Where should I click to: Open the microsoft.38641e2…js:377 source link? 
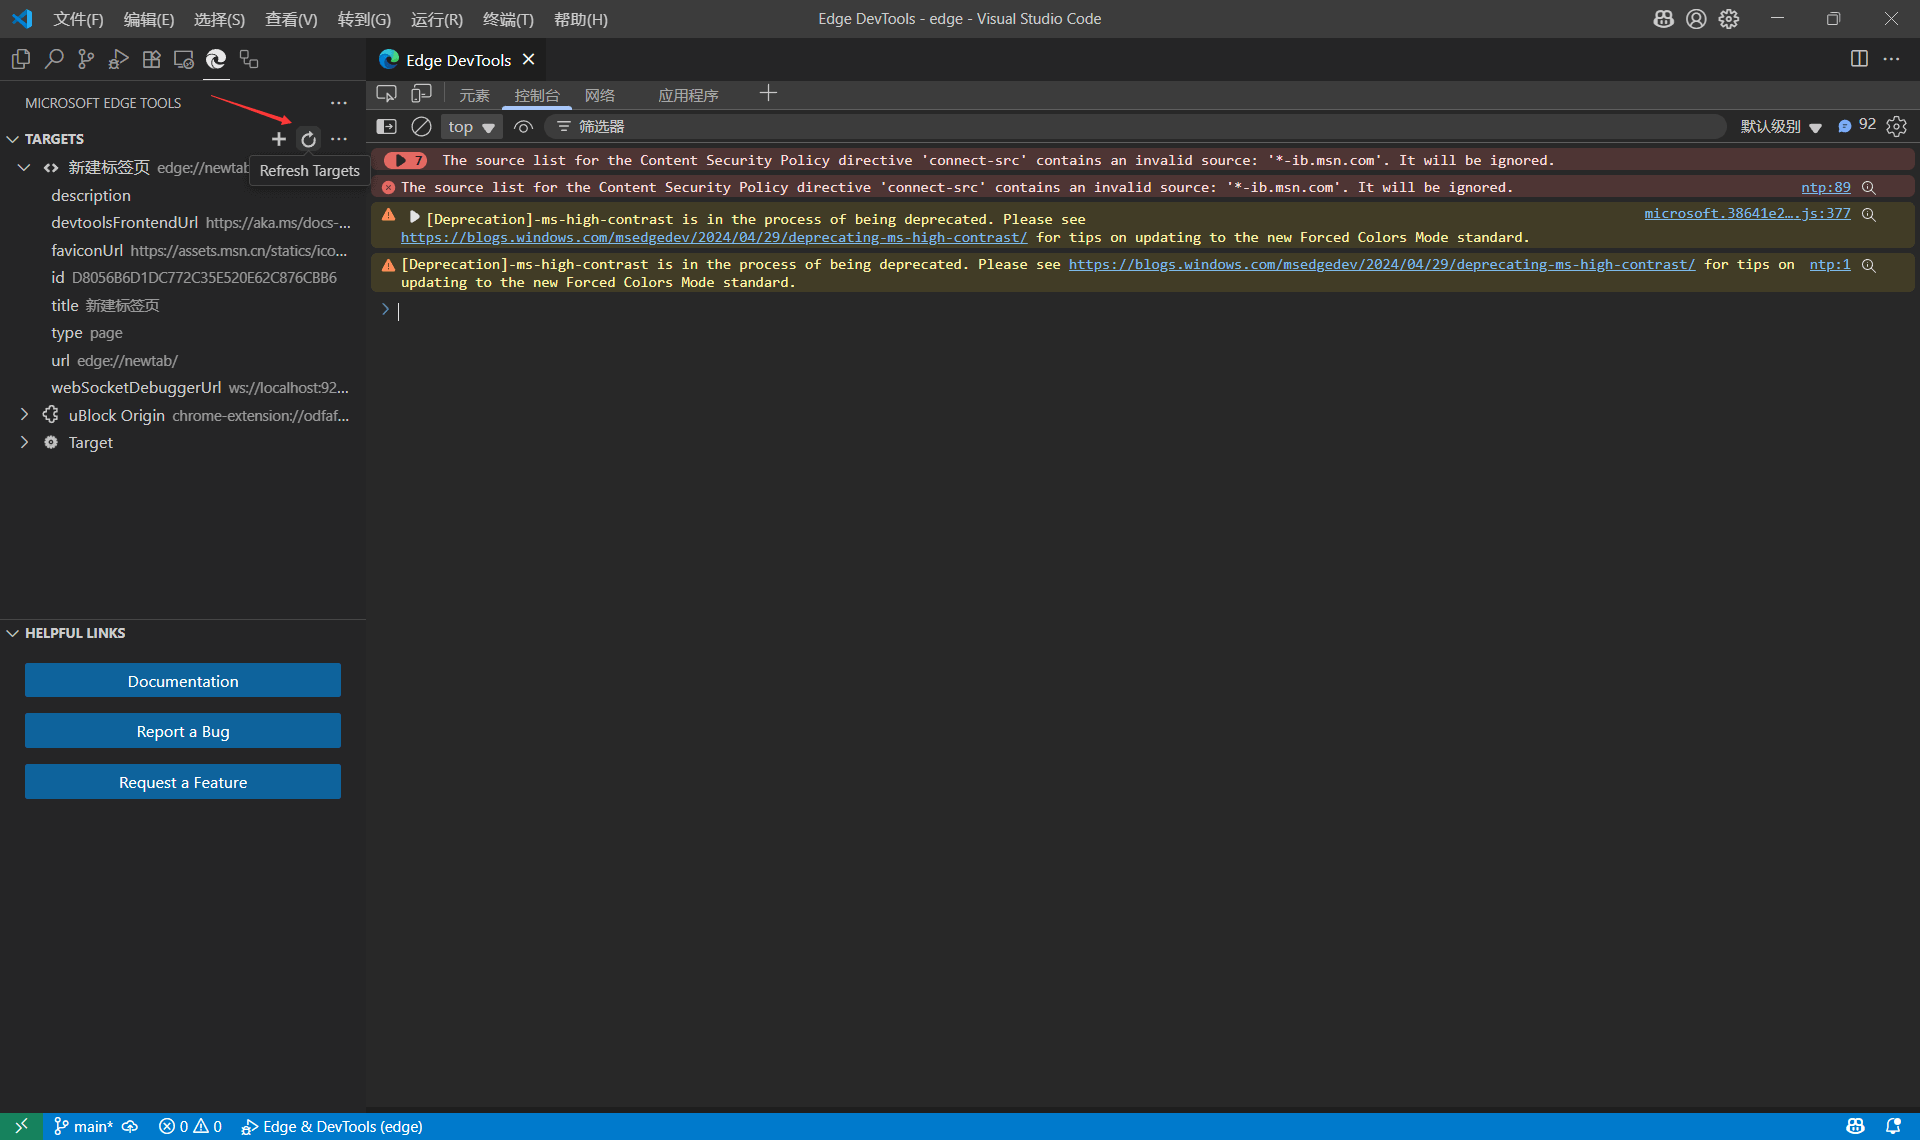click(1747, 213)
